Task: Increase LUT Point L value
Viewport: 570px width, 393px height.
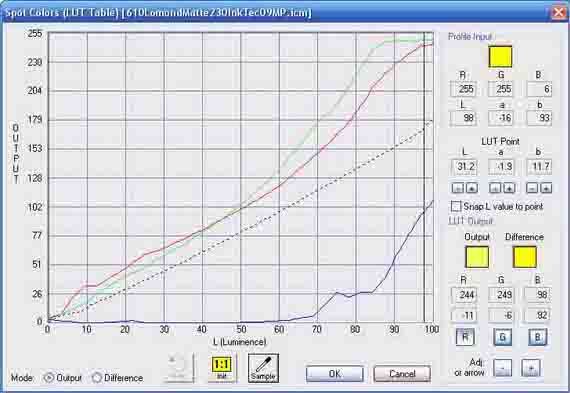Action: pos(471,188)
